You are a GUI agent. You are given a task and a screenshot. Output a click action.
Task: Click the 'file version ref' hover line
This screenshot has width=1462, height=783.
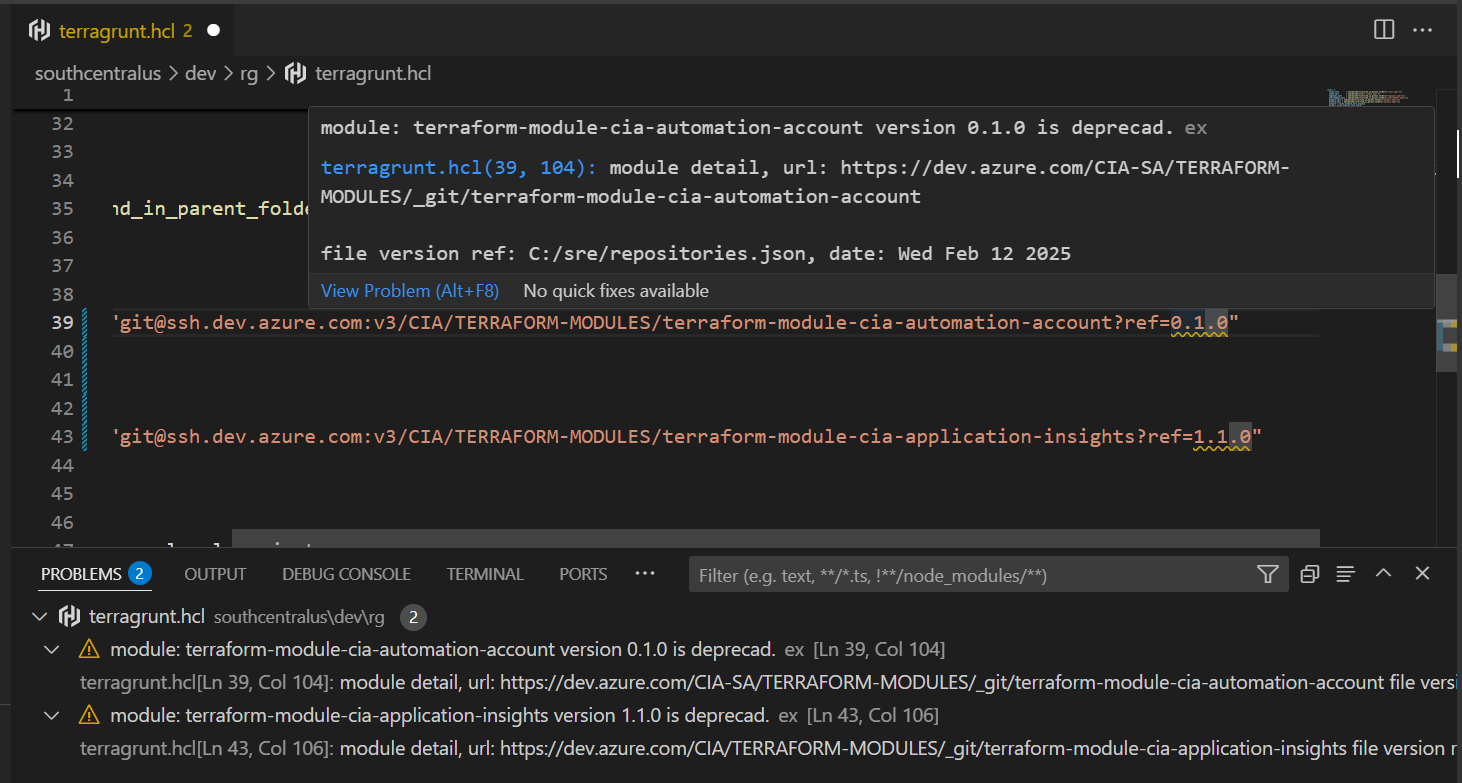696,253
